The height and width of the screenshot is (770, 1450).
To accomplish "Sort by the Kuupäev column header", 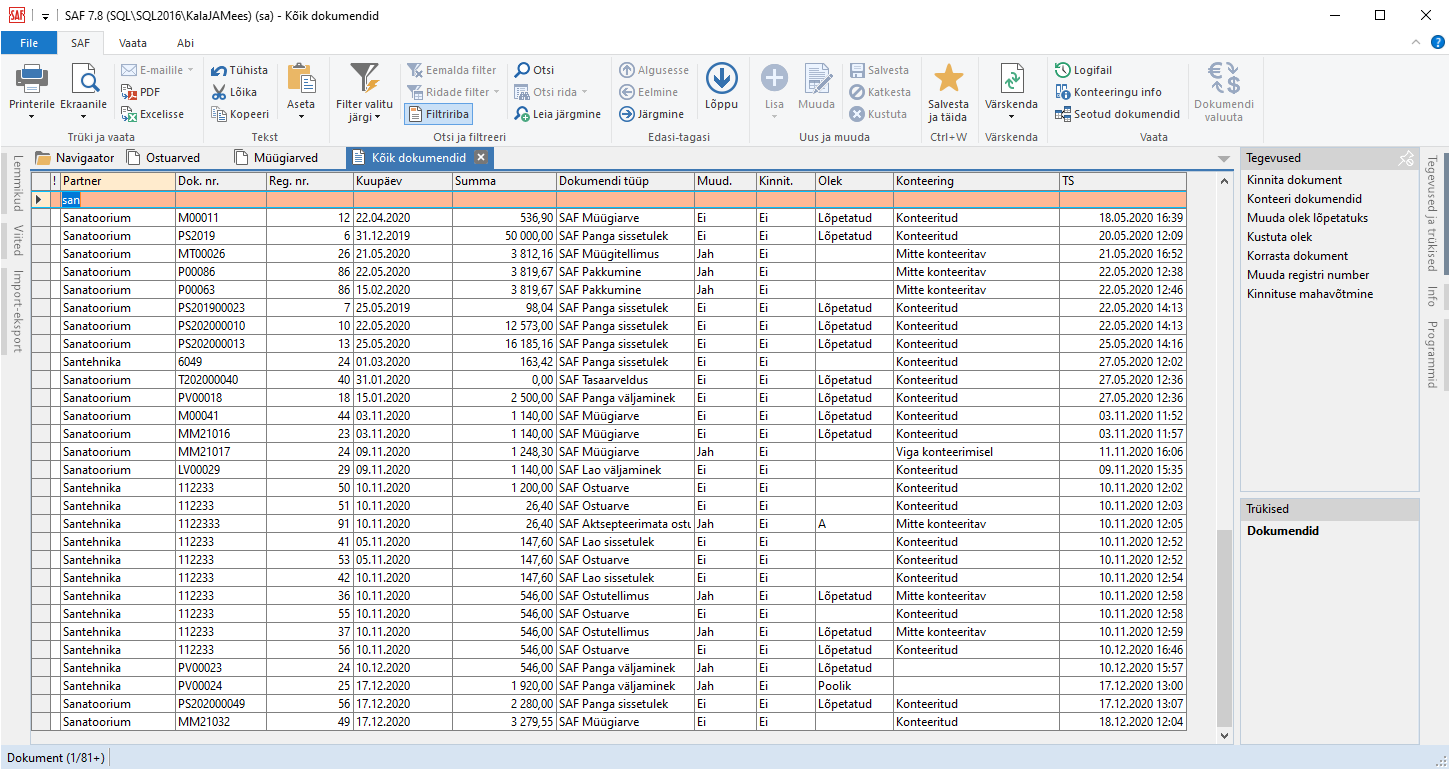I will click(x=402, y=182).
